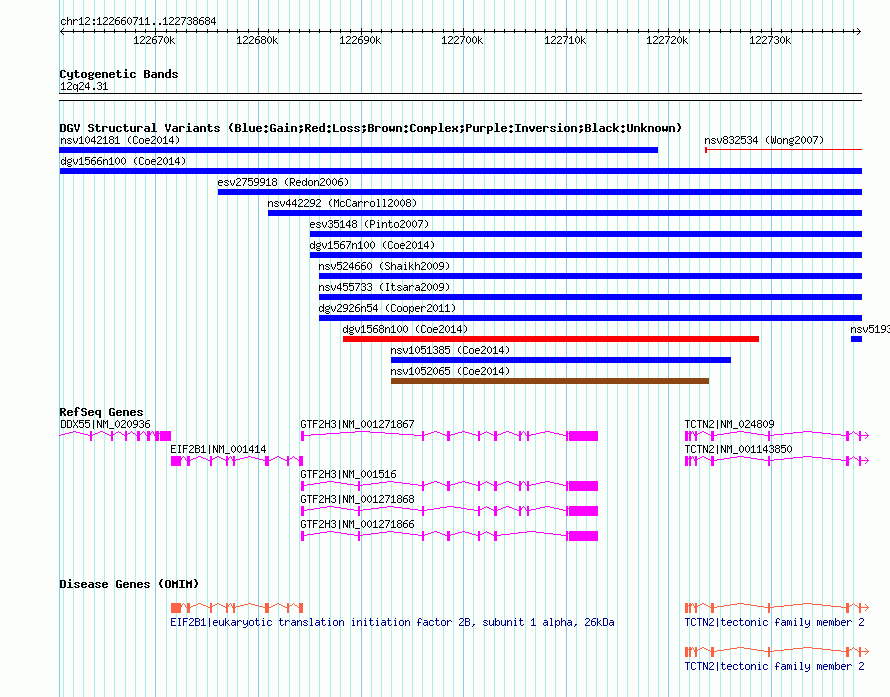Image resolution: width=890 pixels, height=697 pixels.
Task: Select the GTF2H3 NM_001271867 transcript model
Action: click(450, 436)
